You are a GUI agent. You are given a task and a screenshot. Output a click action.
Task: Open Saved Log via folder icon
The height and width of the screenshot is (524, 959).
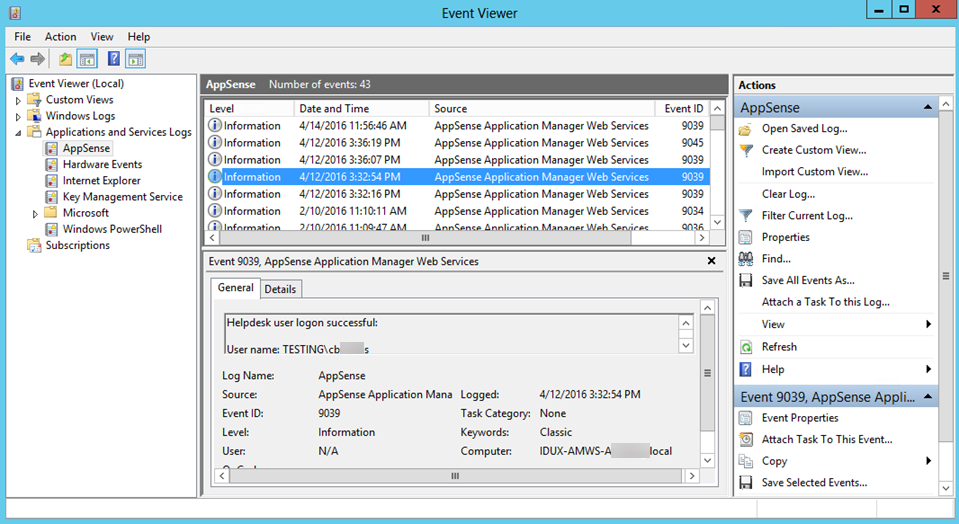[x=745, y=129]
